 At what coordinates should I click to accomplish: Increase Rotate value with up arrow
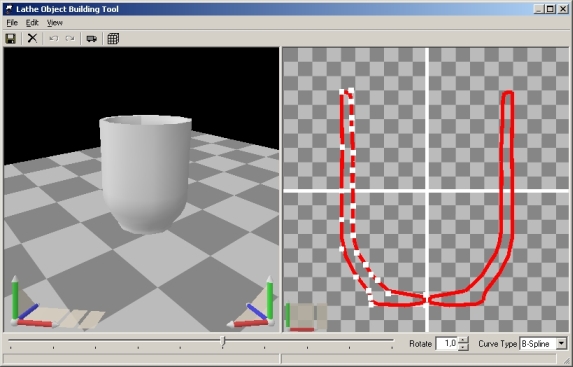(x=463, y=340)
